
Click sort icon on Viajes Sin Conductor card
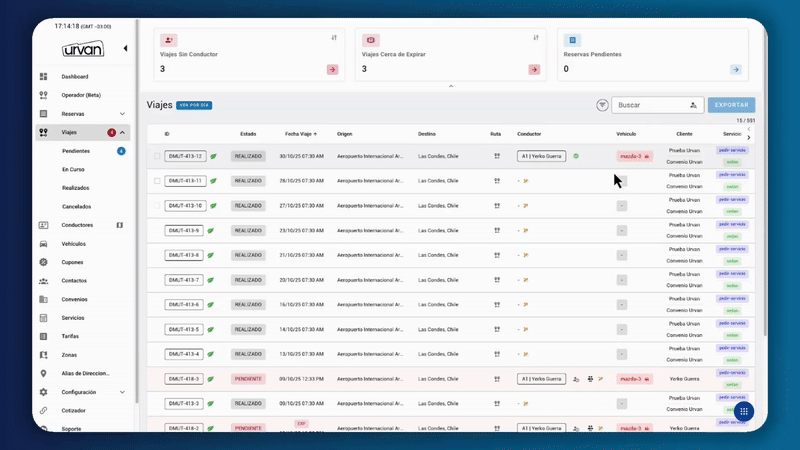[334, 38]
